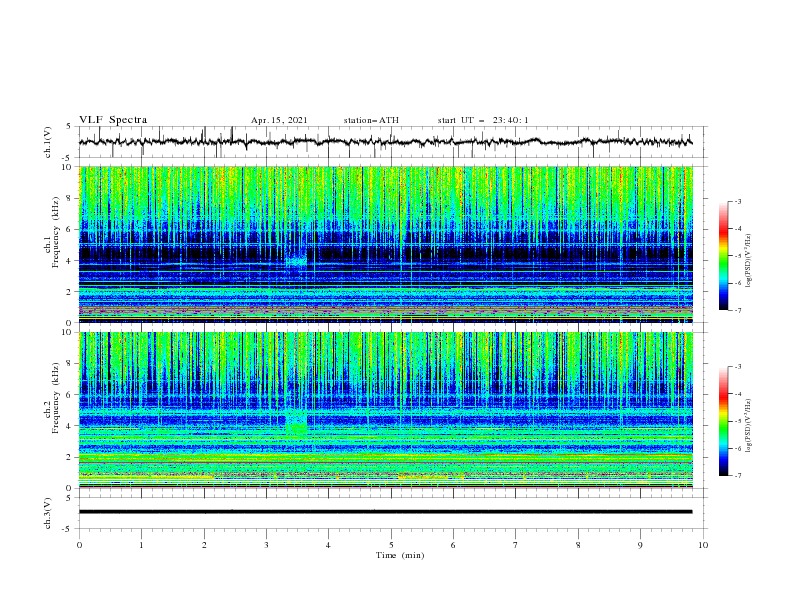Click the "station=ATH" header label
This screenshot has height=612, width=792.
click(x=371, y=120)
